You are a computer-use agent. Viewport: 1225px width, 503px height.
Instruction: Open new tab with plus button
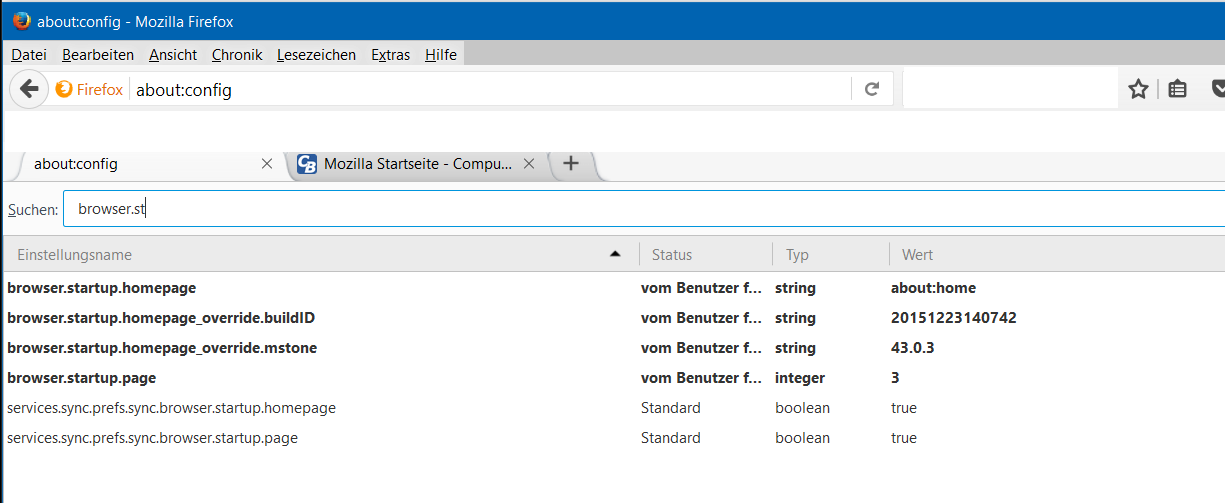pos(571,163)
